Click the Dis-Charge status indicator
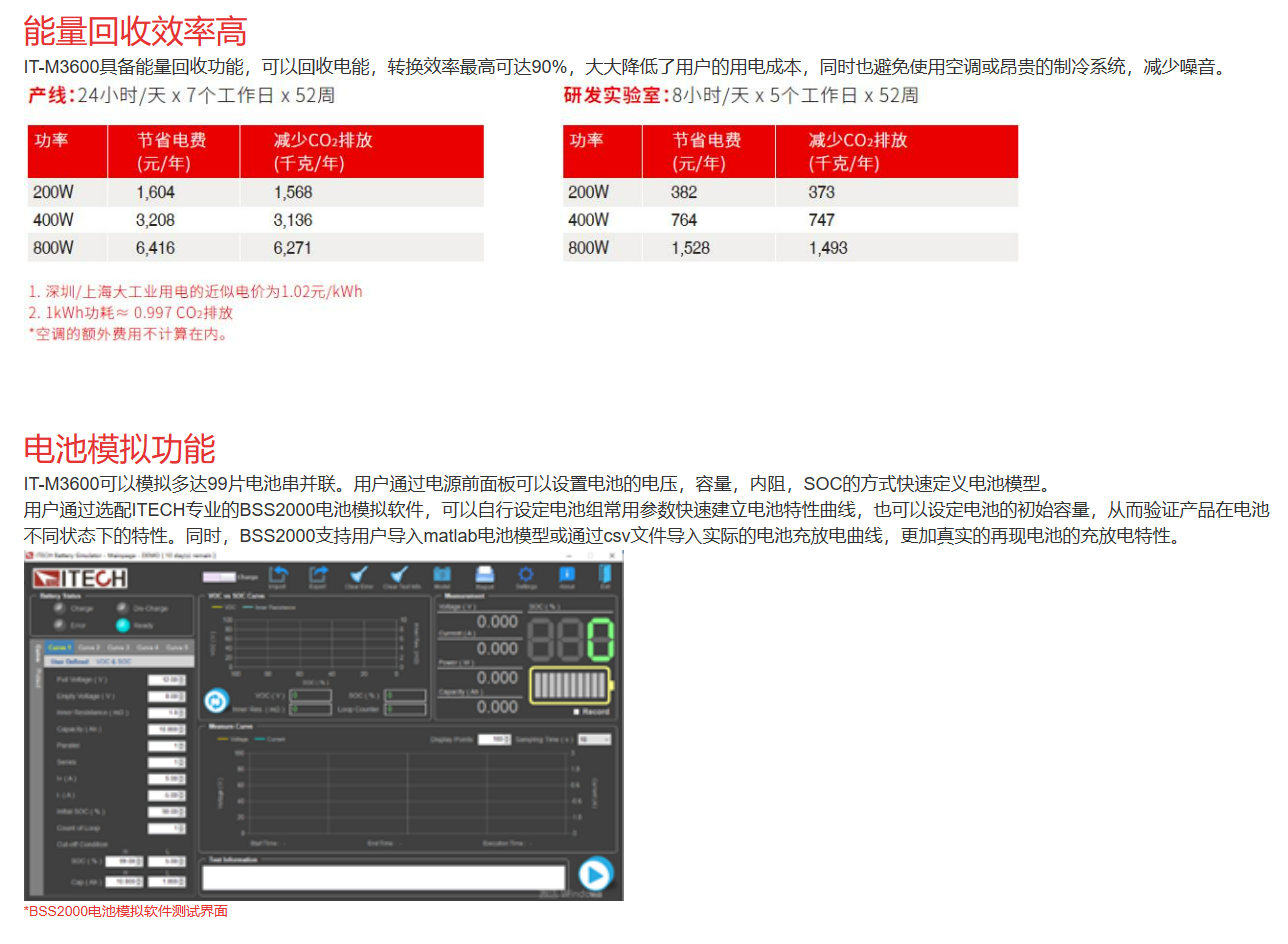The width and height of the screenshot is (1288, 944). click(x=122, y=608)
